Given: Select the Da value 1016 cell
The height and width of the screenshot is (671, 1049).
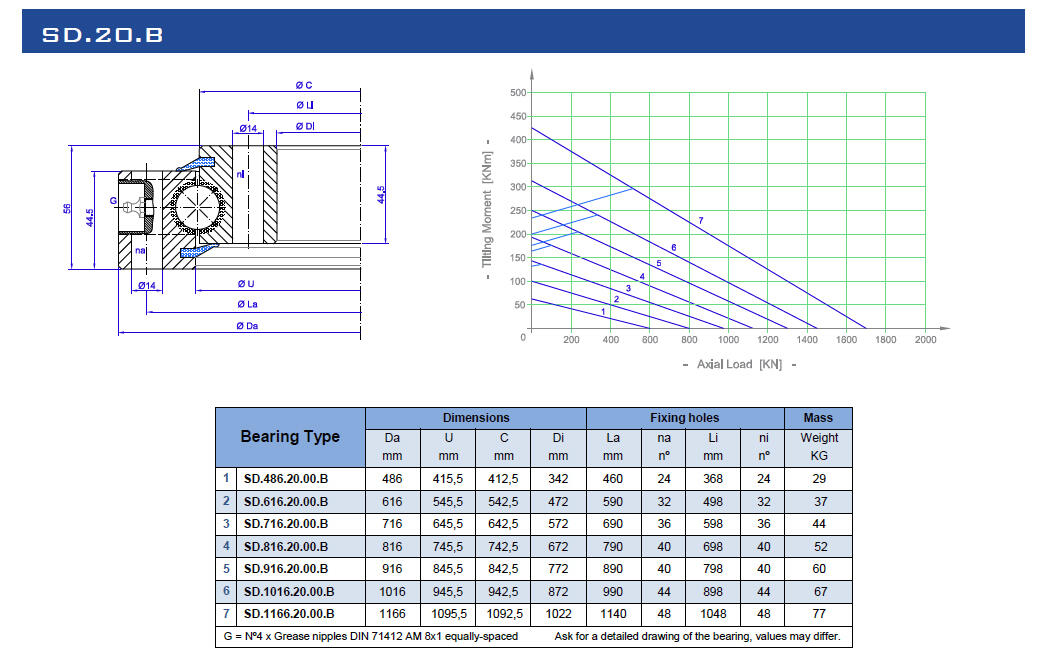Looking at the screenshot, I should pos(393,591).
